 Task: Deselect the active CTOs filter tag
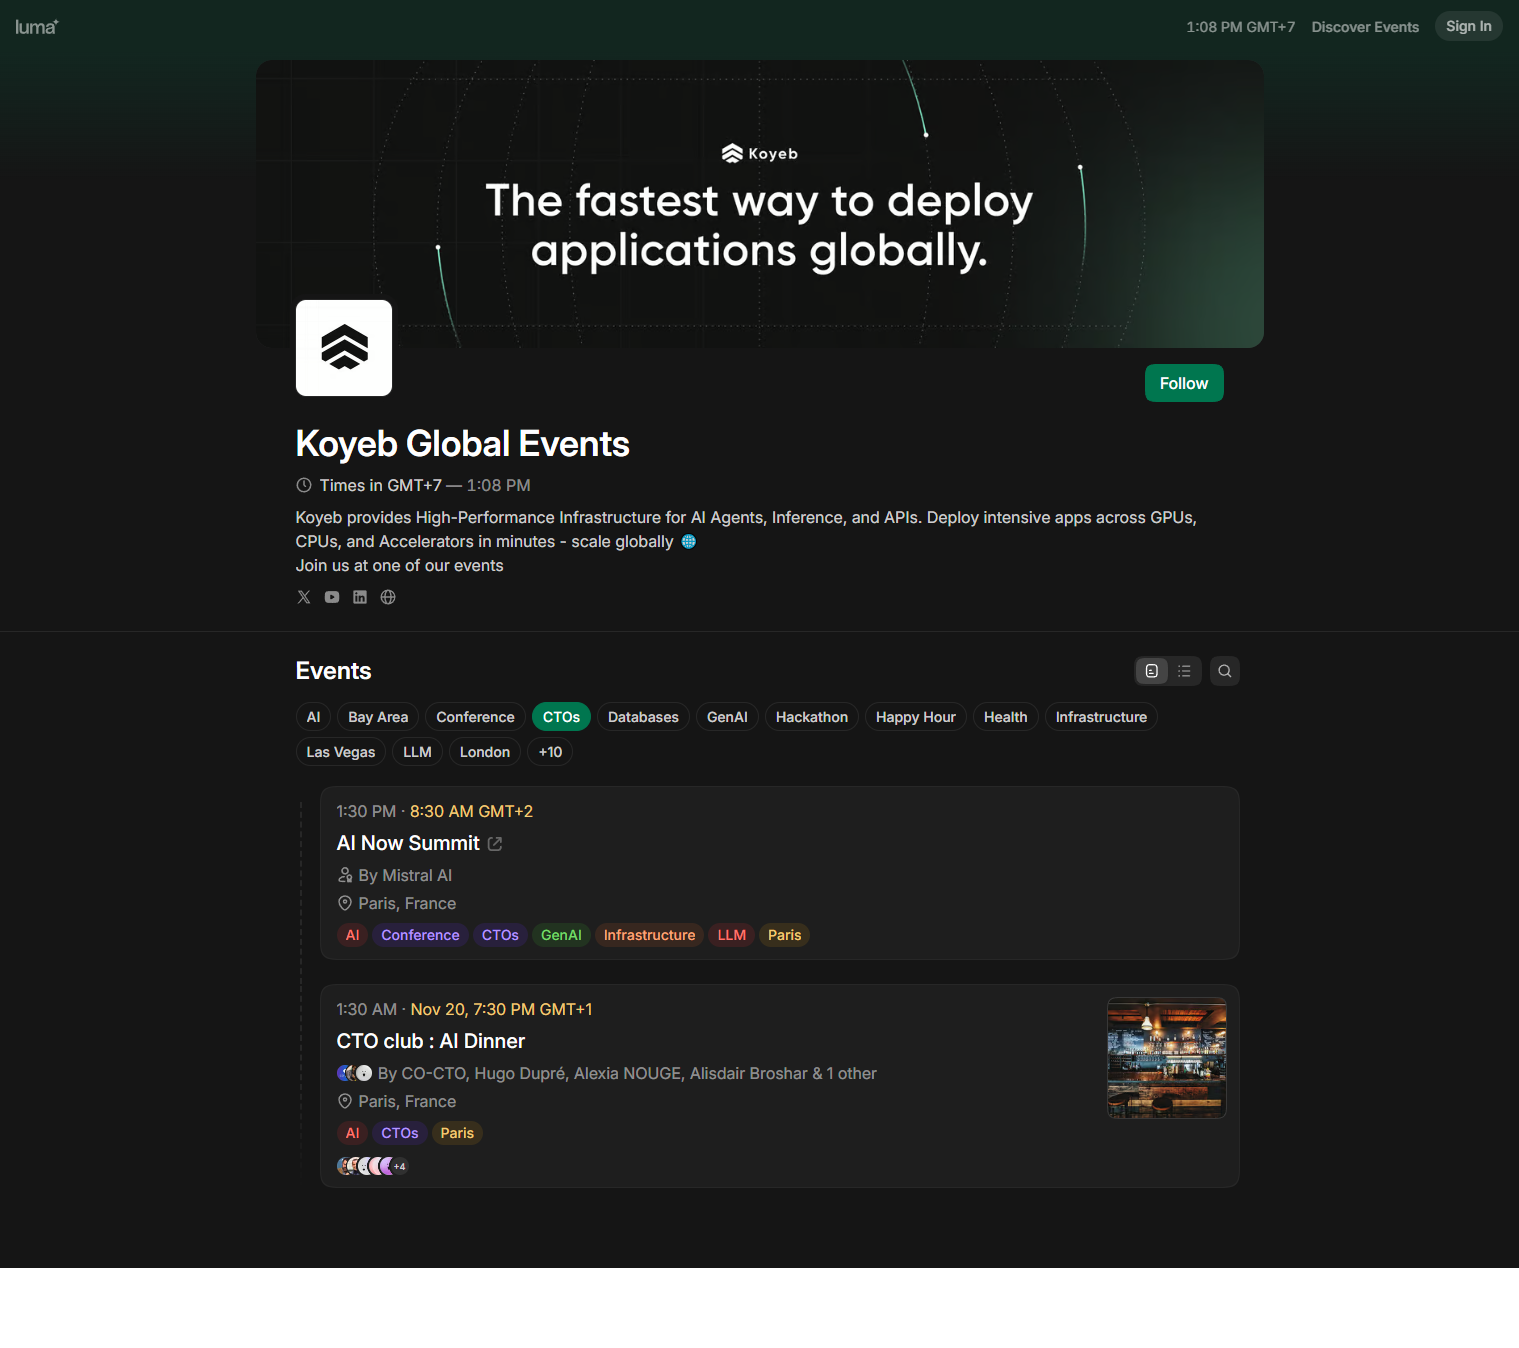(x=561, y=717)
